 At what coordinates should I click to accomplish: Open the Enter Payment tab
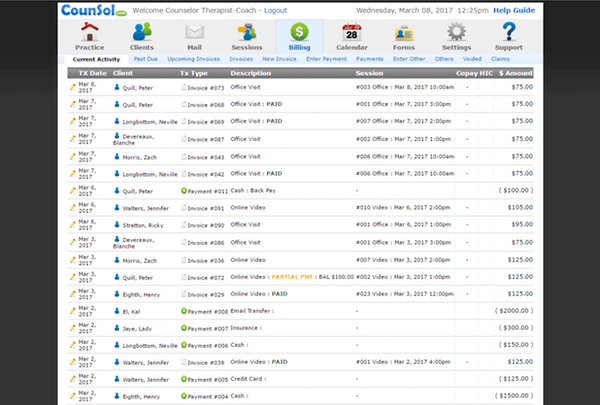tap(326, 59)
